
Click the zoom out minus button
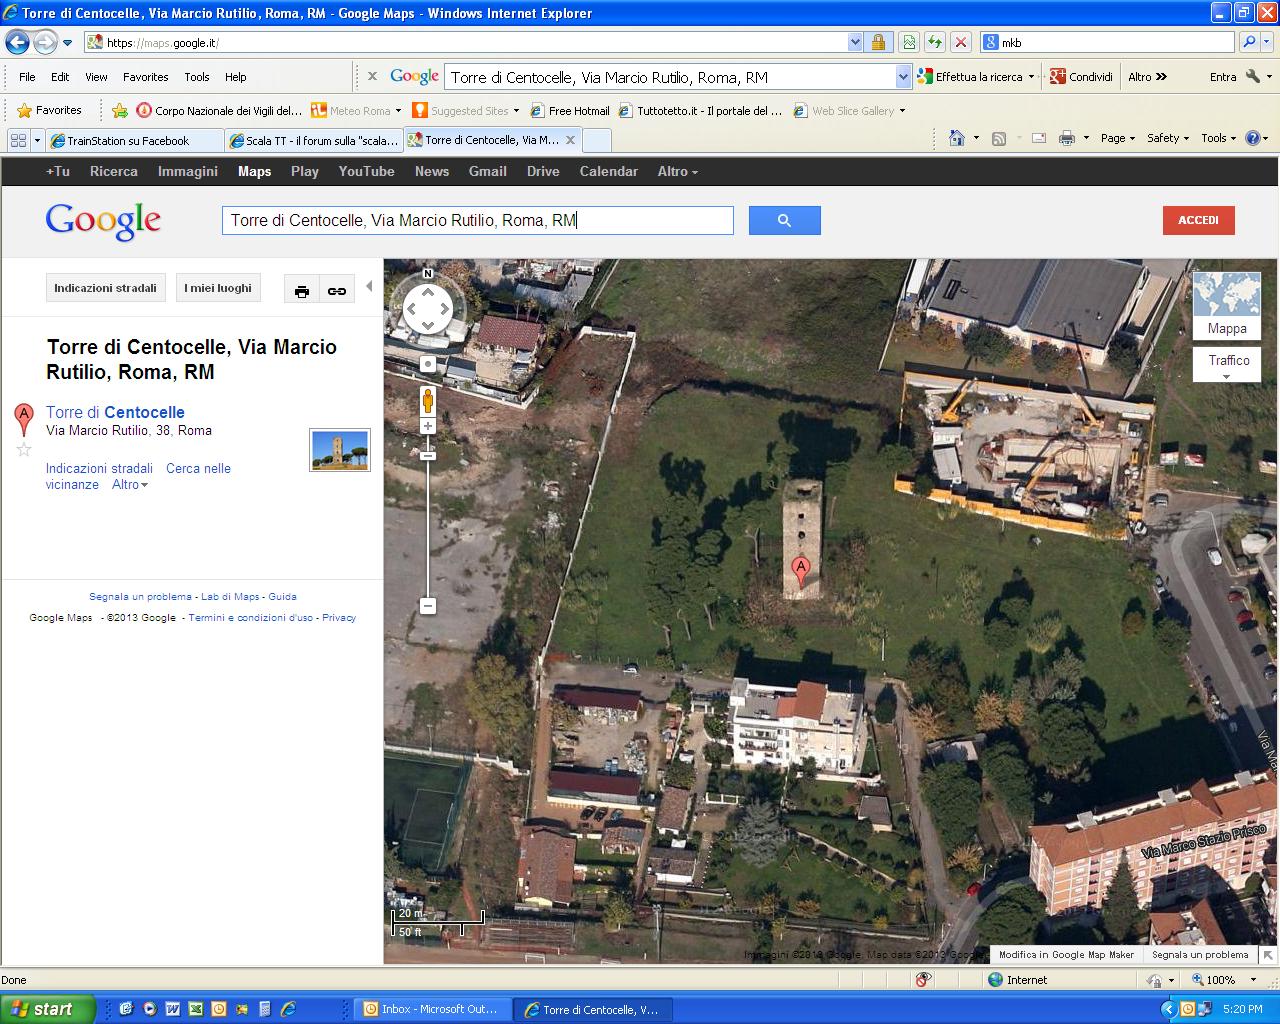tap(428, 606)
